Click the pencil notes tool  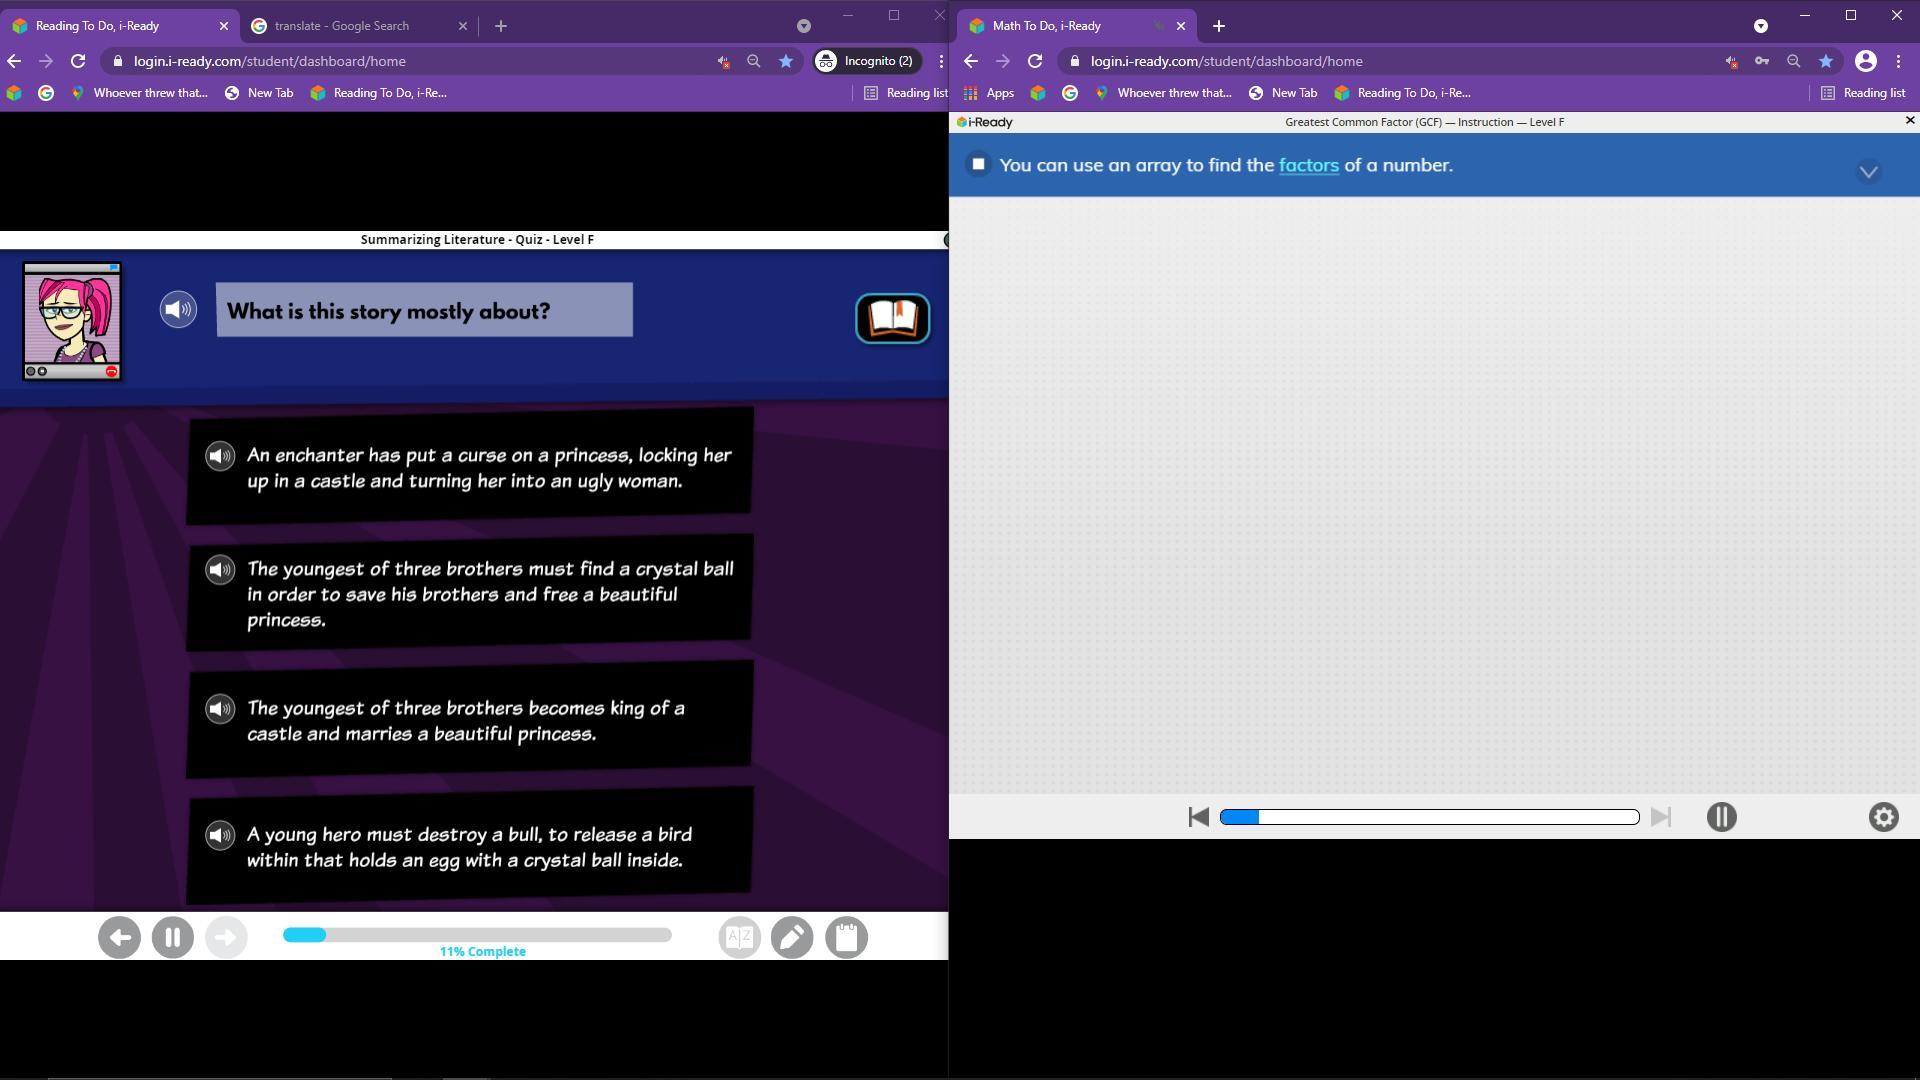792,937
